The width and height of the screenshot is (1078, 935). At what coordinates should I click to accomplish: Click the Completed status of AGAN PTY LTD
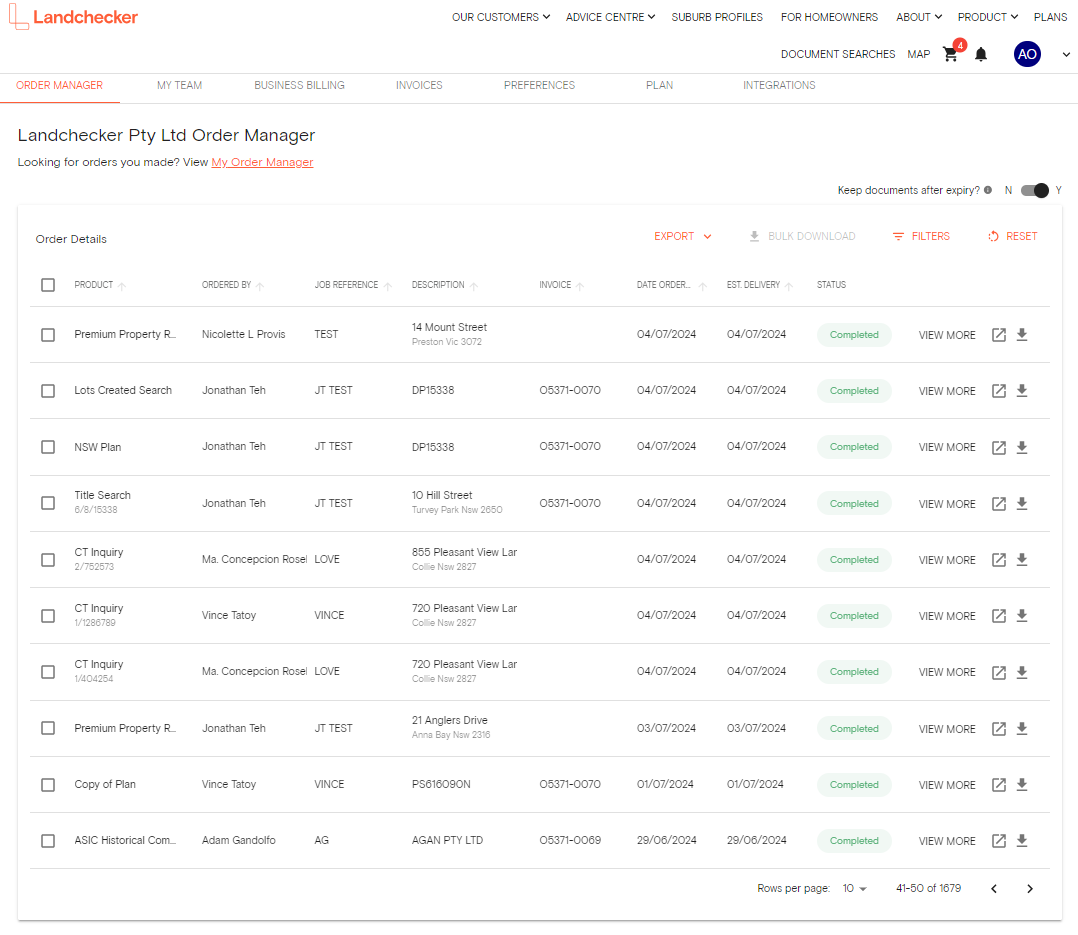click(x=854, y=841)
